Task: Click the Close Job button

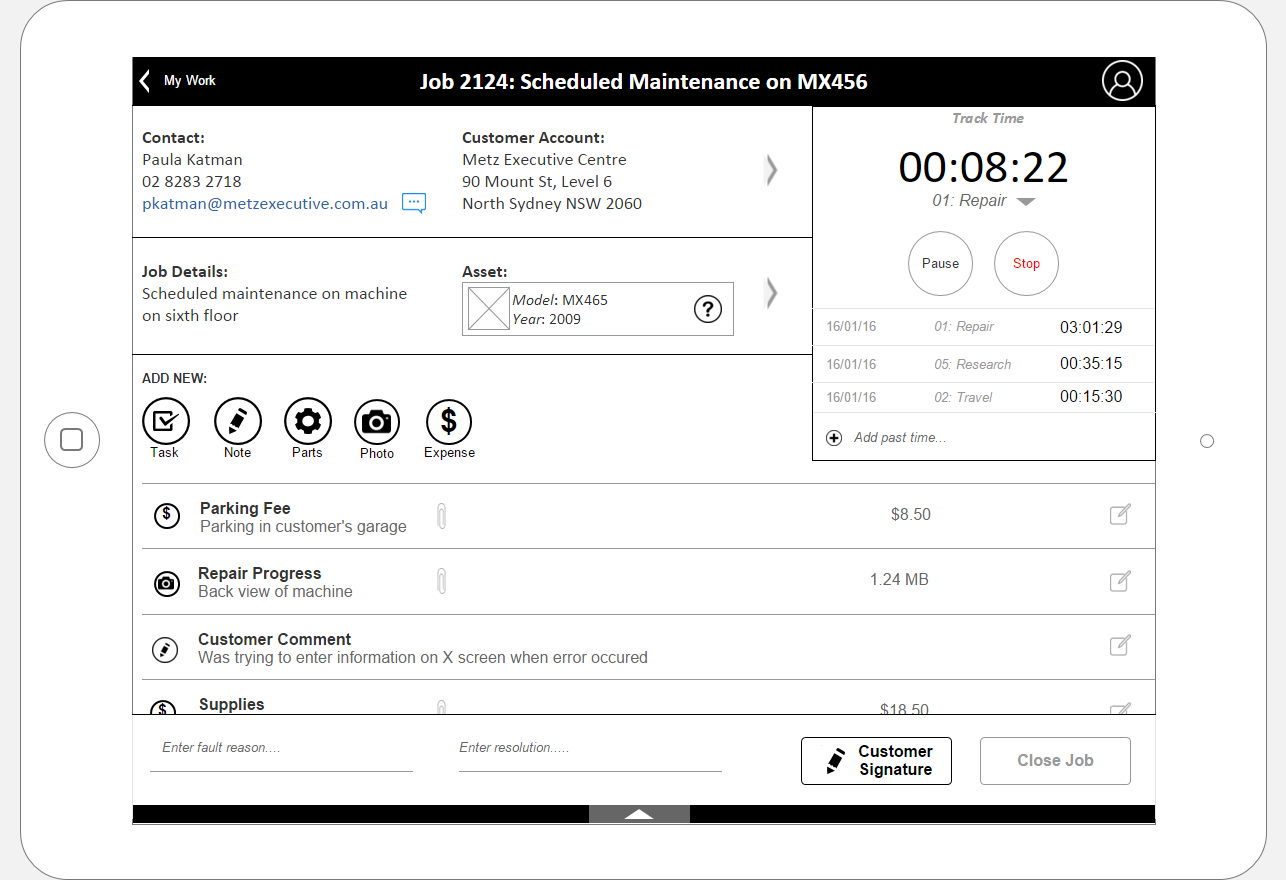Action: click(x=1055, y=761)
